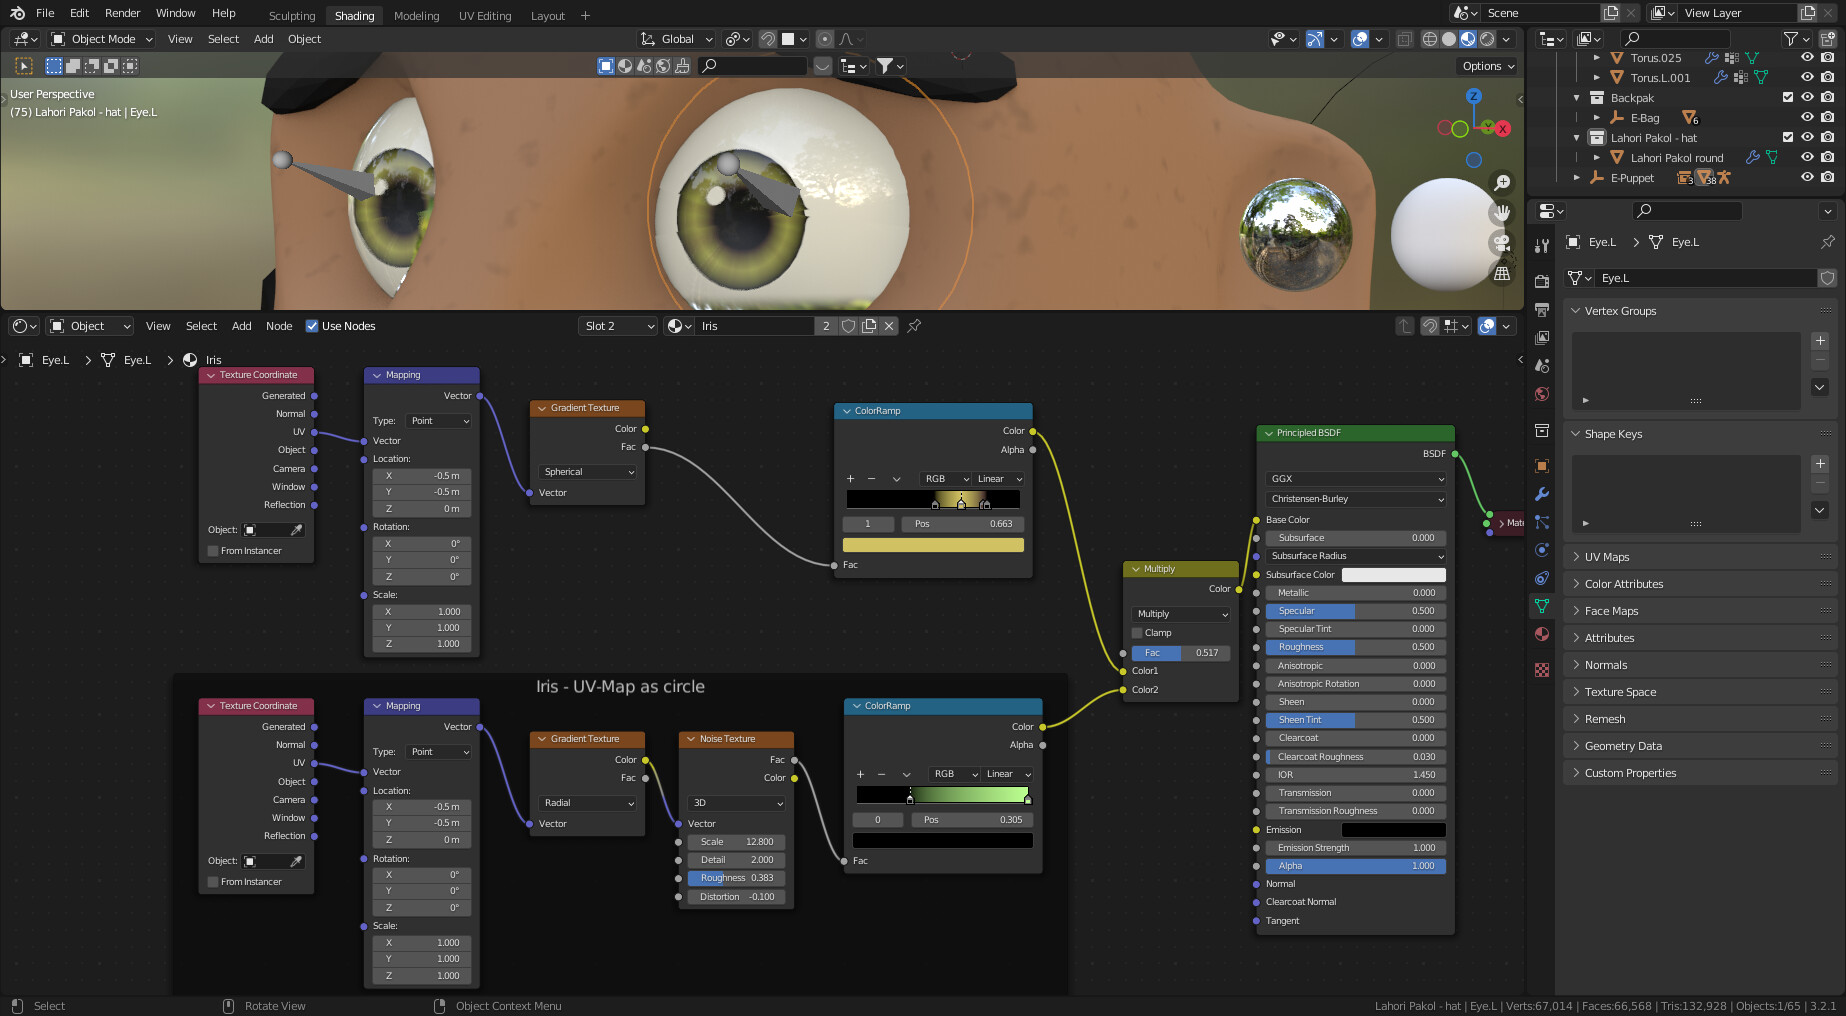1846x1016 pixels.
Task: Unlink the Iris material with X
Action: [x=889, y=326]
